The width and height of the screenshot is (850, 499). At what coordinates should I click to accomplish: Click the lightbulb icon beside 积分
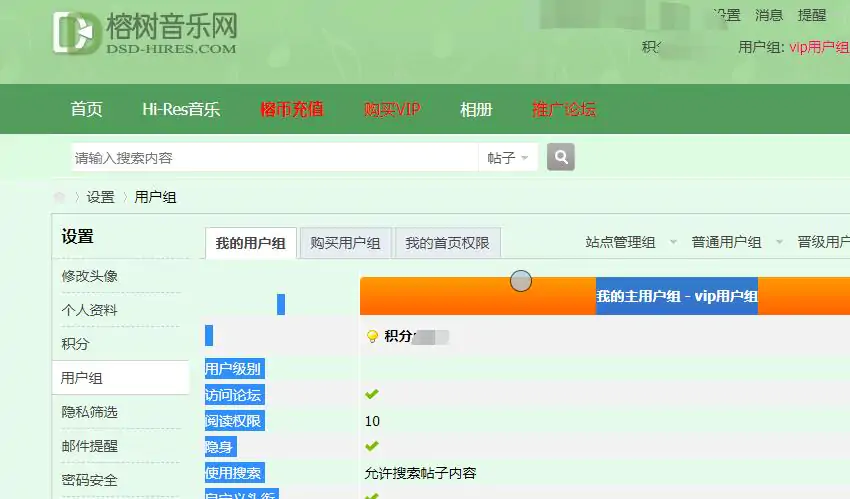372,336
